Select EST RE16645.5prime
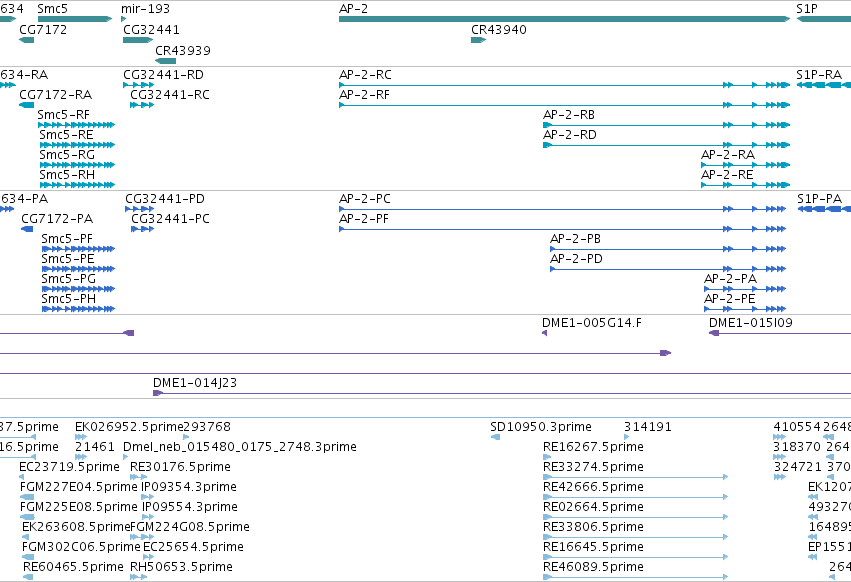Screen dimensions: 851x582 (636, 557)
